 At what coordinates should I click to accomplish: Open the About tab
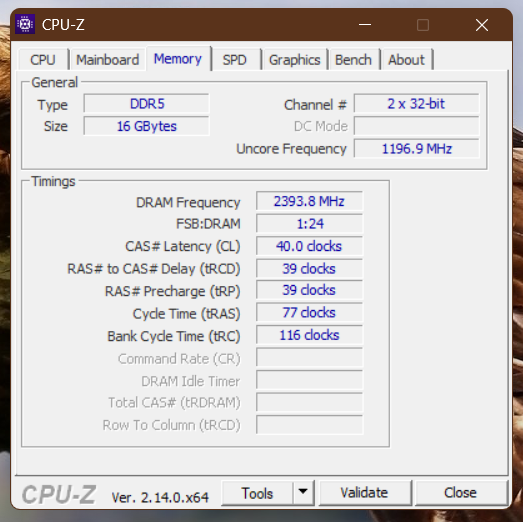coord(406,60)
